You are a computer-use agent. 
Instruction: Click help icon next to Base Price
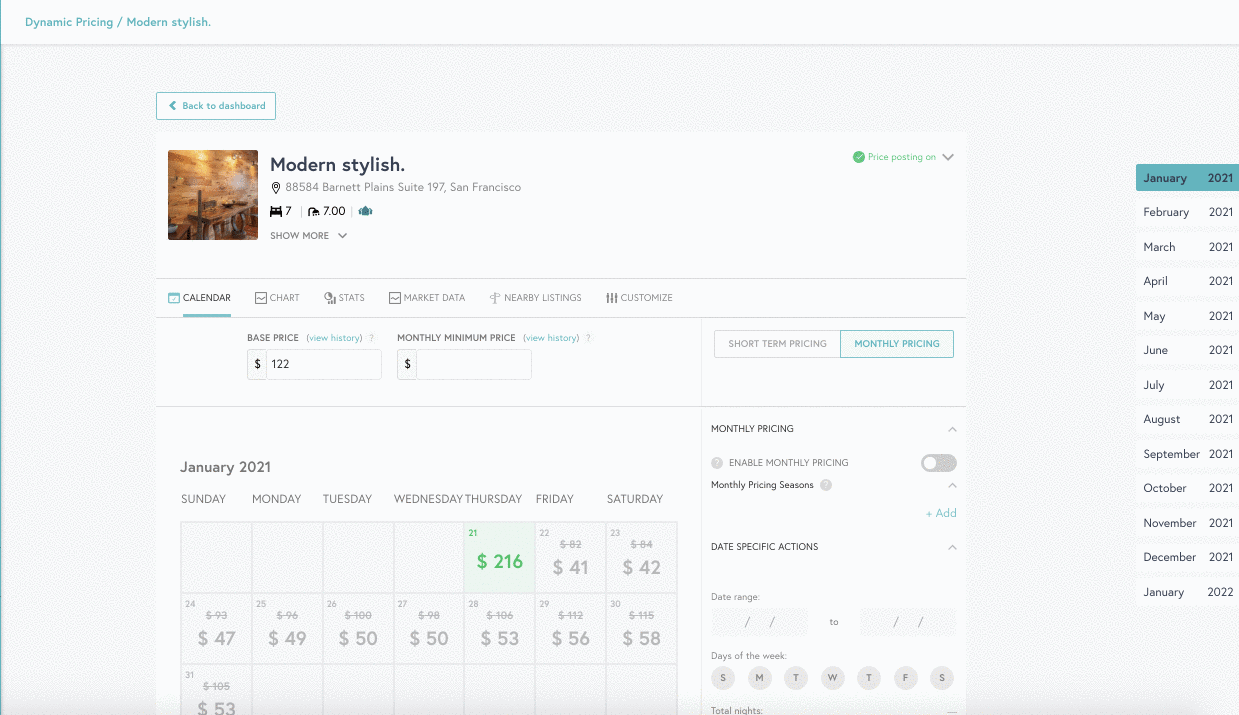372,338
